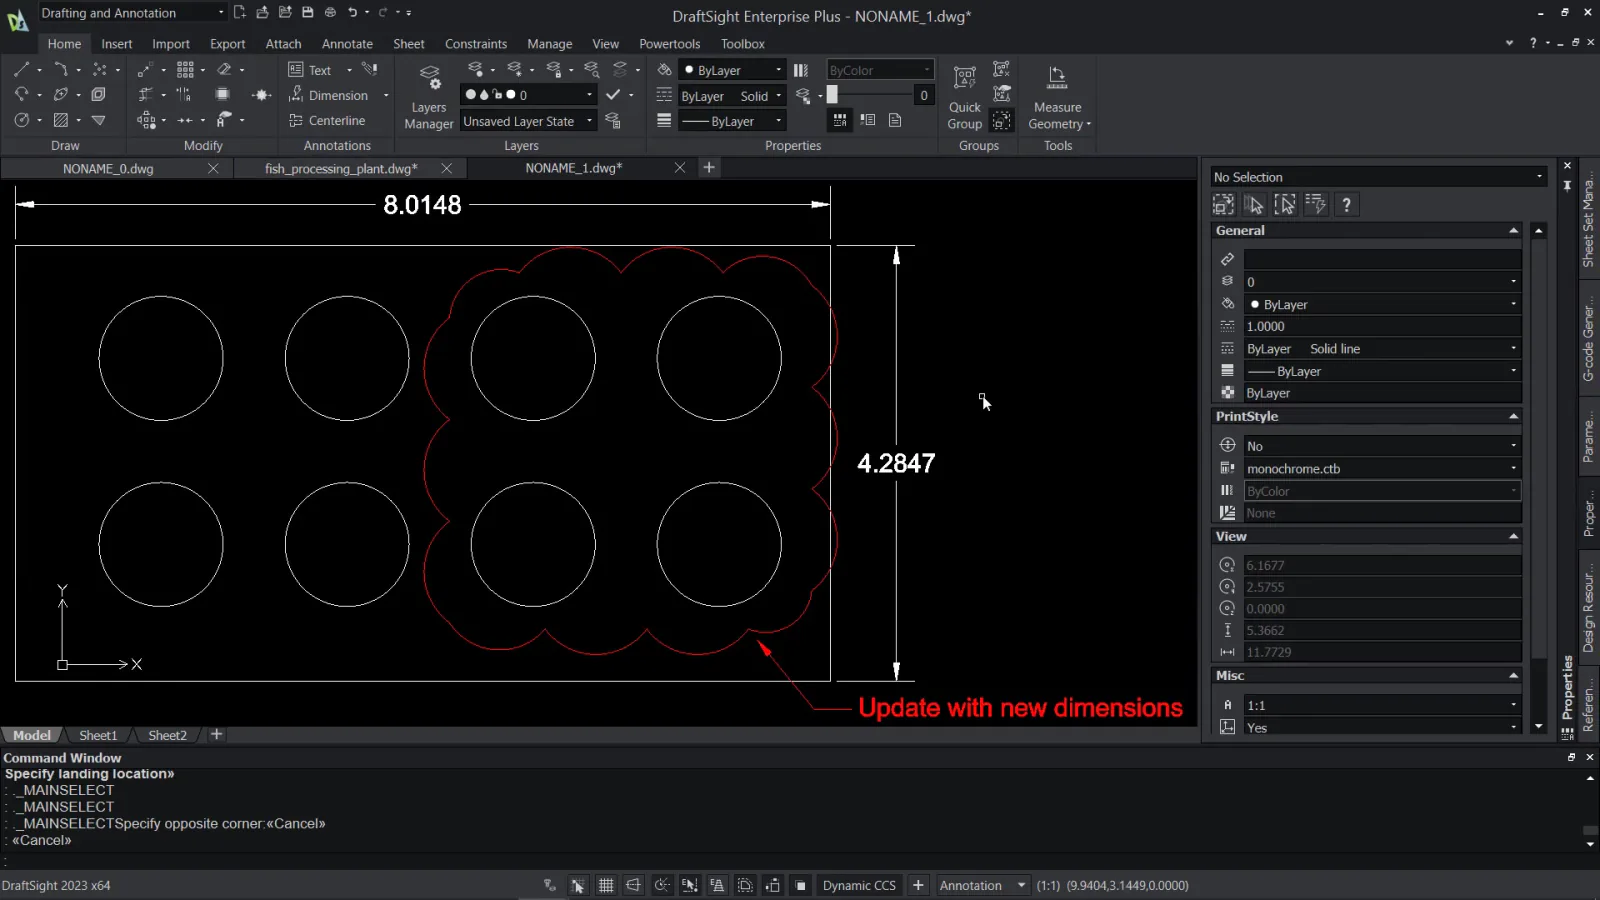This screenshot has width=1600, height=900.
Task: Pin the Properties palette with pushpin icon
Action: pos(1567,186)
